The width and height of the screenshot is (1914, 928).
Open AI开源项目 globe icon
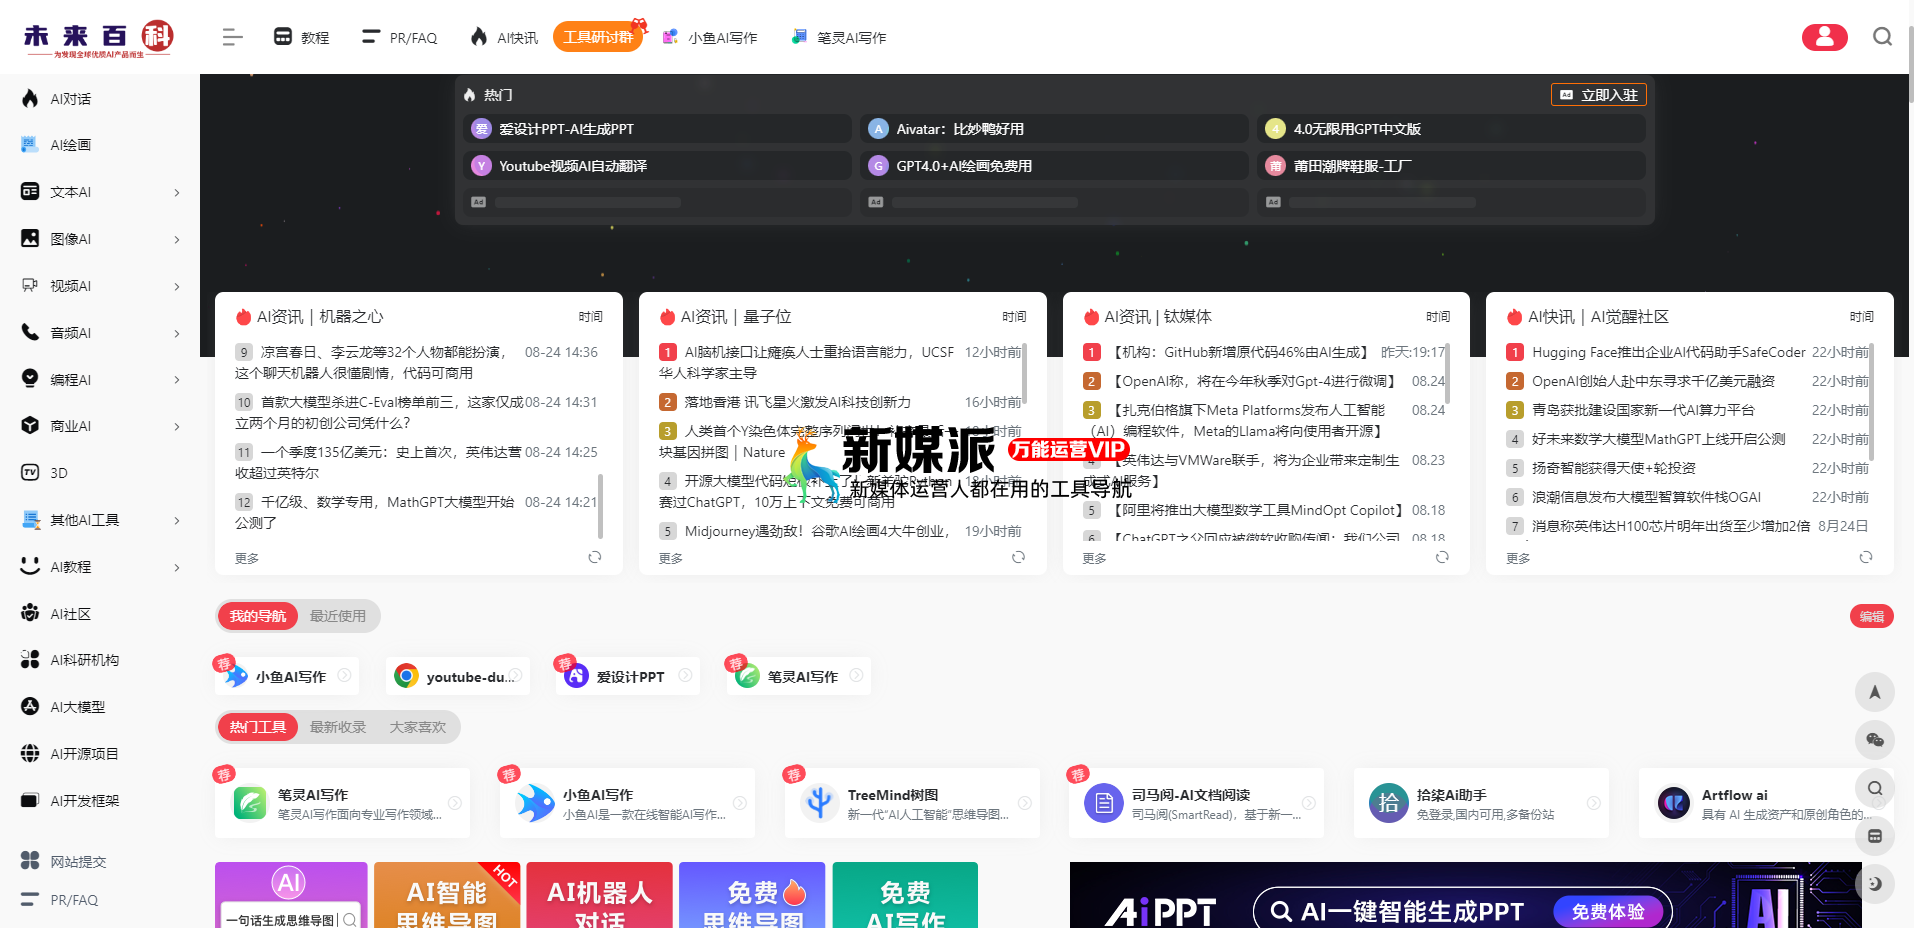[30, 753]
